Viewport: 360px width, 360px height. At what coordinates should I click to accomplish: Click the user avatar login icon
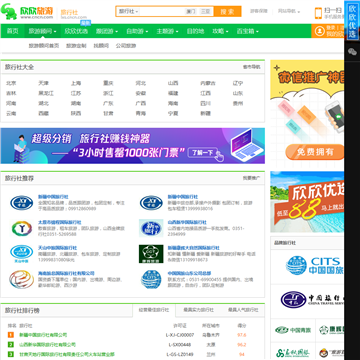[x=320, y=31]
